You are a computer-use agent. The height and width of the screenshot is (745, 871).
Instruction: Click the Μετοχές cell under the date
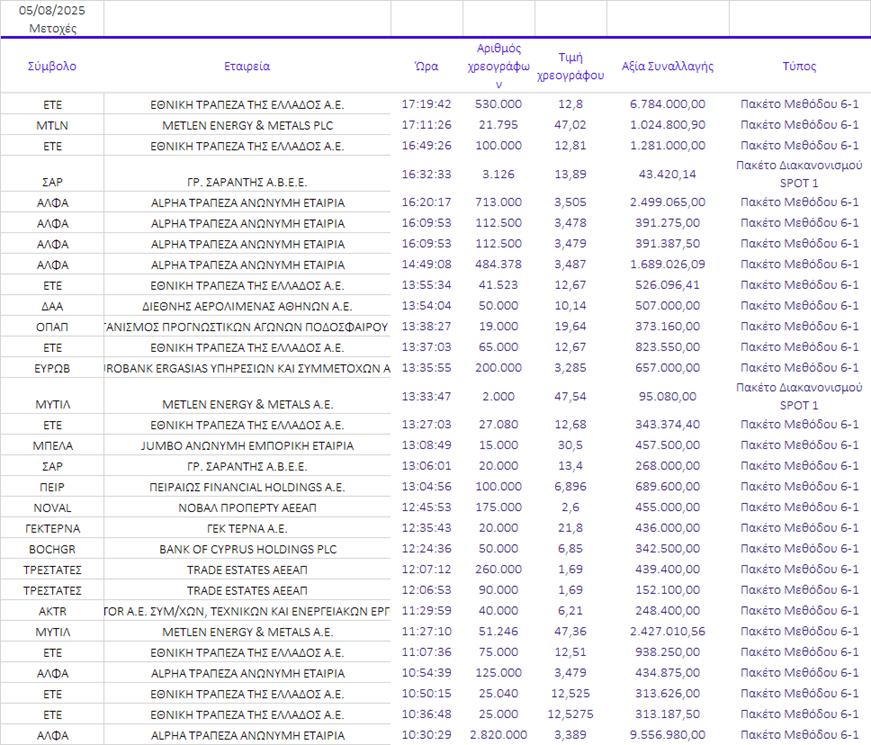52,28
